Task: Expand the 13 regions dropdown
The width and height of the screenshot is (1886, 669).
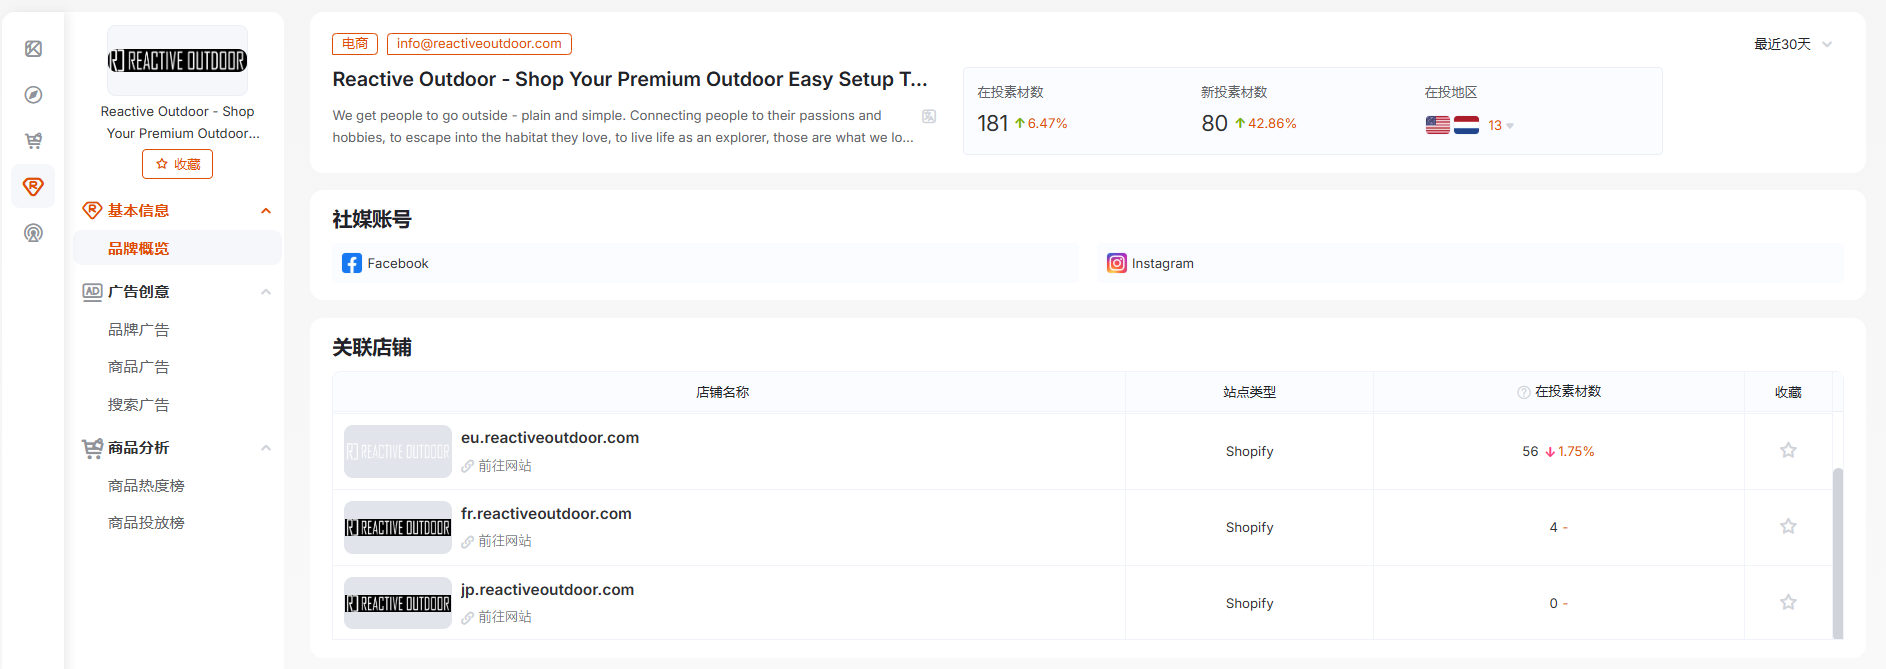Action: 1500,126
